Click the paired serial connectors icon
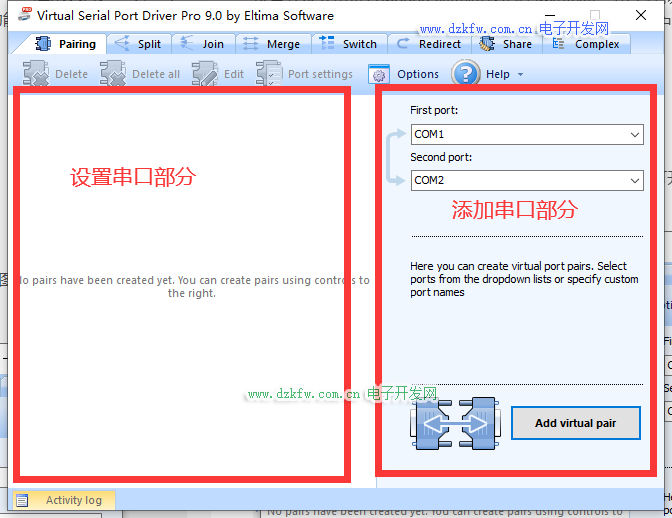This screenshot has width=672, height=518. 453,423
